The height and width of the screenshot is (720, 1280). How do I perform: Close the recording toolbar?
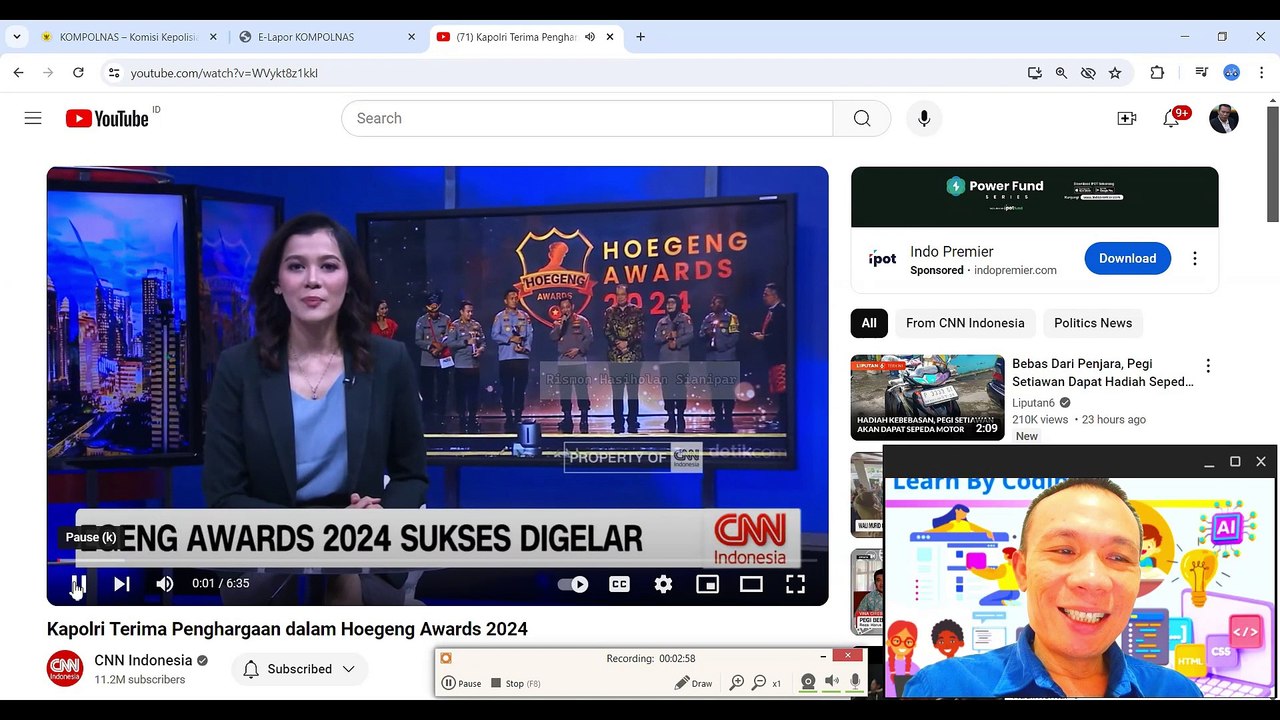click(847, 656)
